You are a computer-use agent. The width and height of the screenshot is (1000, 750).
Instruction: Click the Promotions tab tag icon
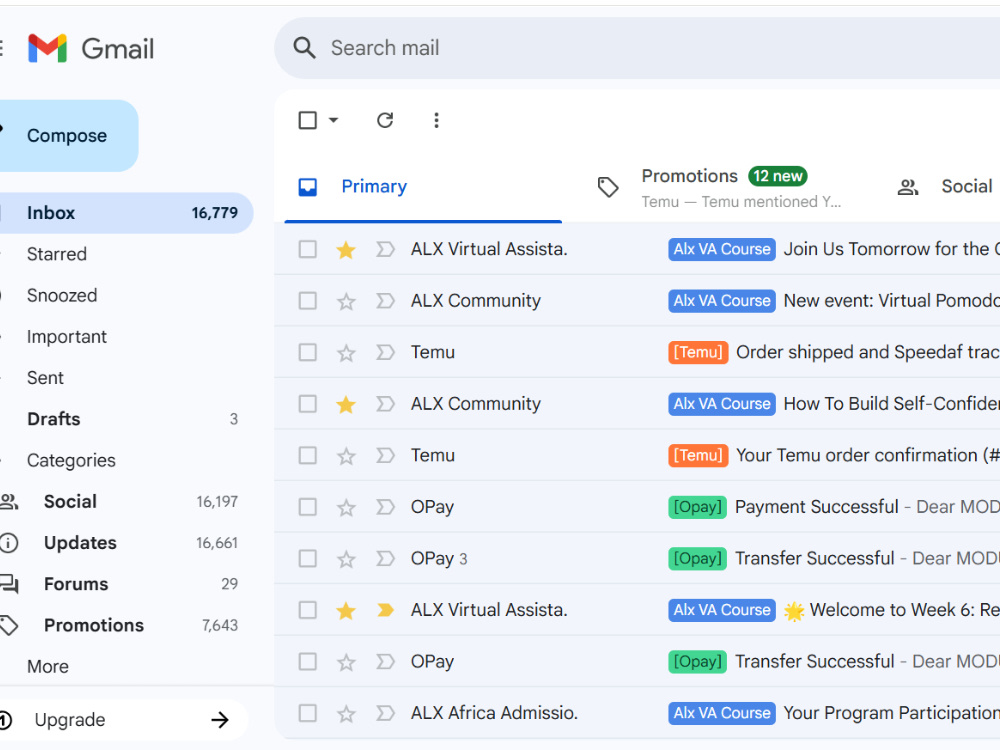point(608,187)
